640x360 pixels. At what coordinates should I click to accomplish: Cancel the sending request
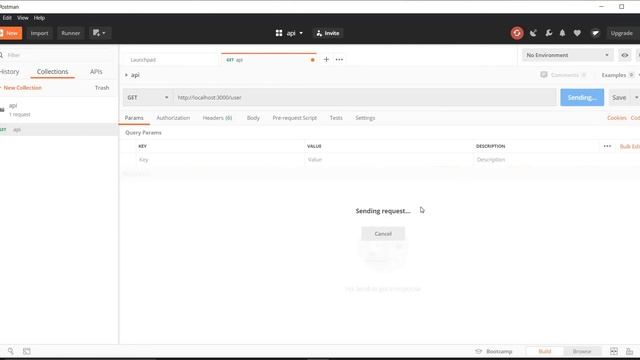pyautogui.click(x=383, y=234)
